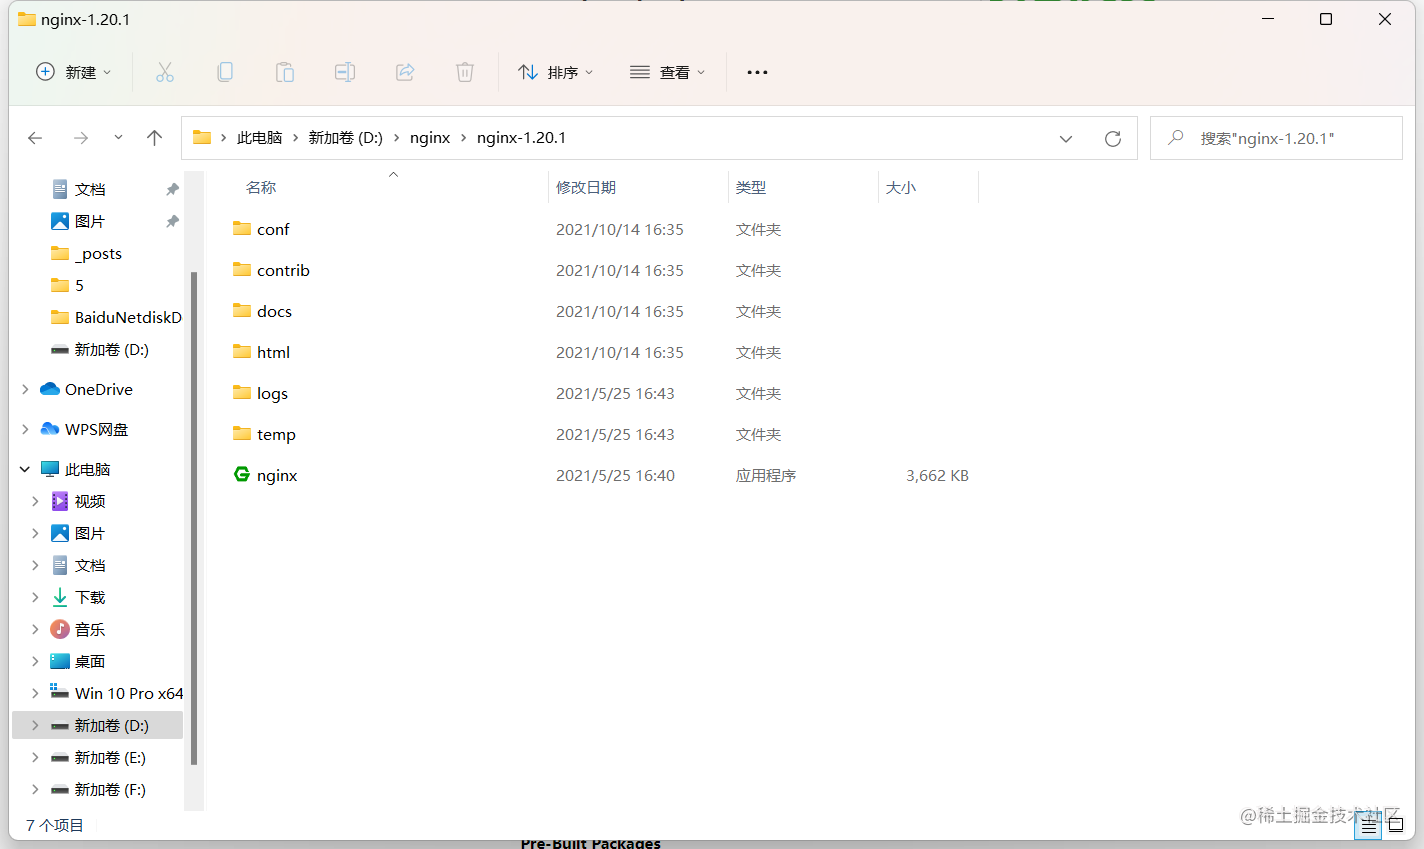Collapse the 此电脑 tree node
1424x849 pixels.
click(x=25, y=469)
